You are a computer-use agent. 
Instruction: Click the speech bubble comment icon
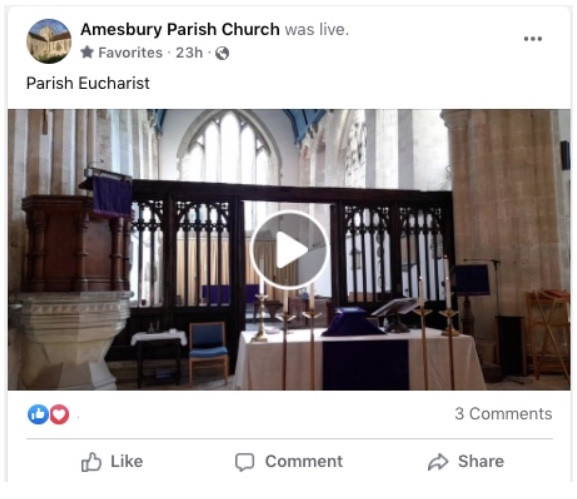[x=245, y=462]
